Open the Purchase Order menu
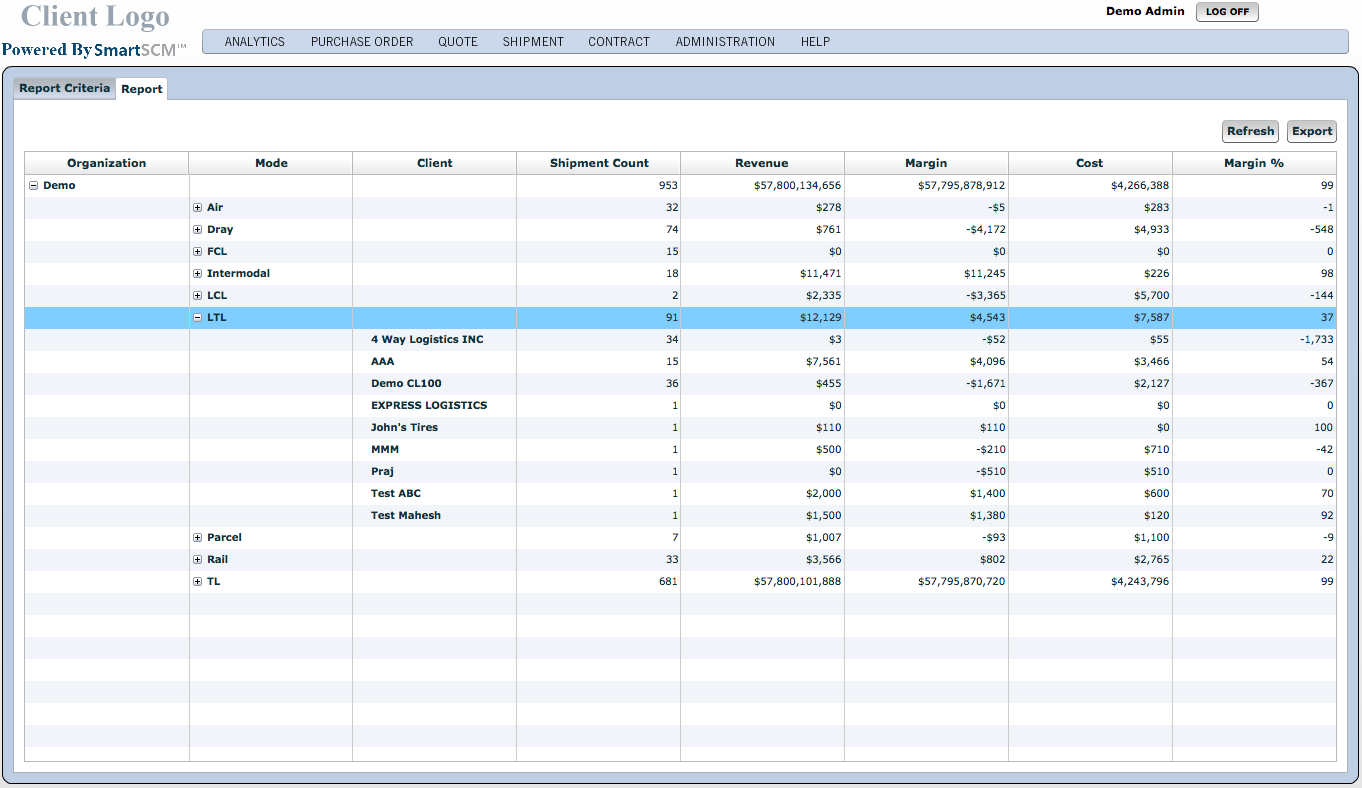Image resolution: width=1362 pixels, height=788 pixels. (x=362, y=42)
